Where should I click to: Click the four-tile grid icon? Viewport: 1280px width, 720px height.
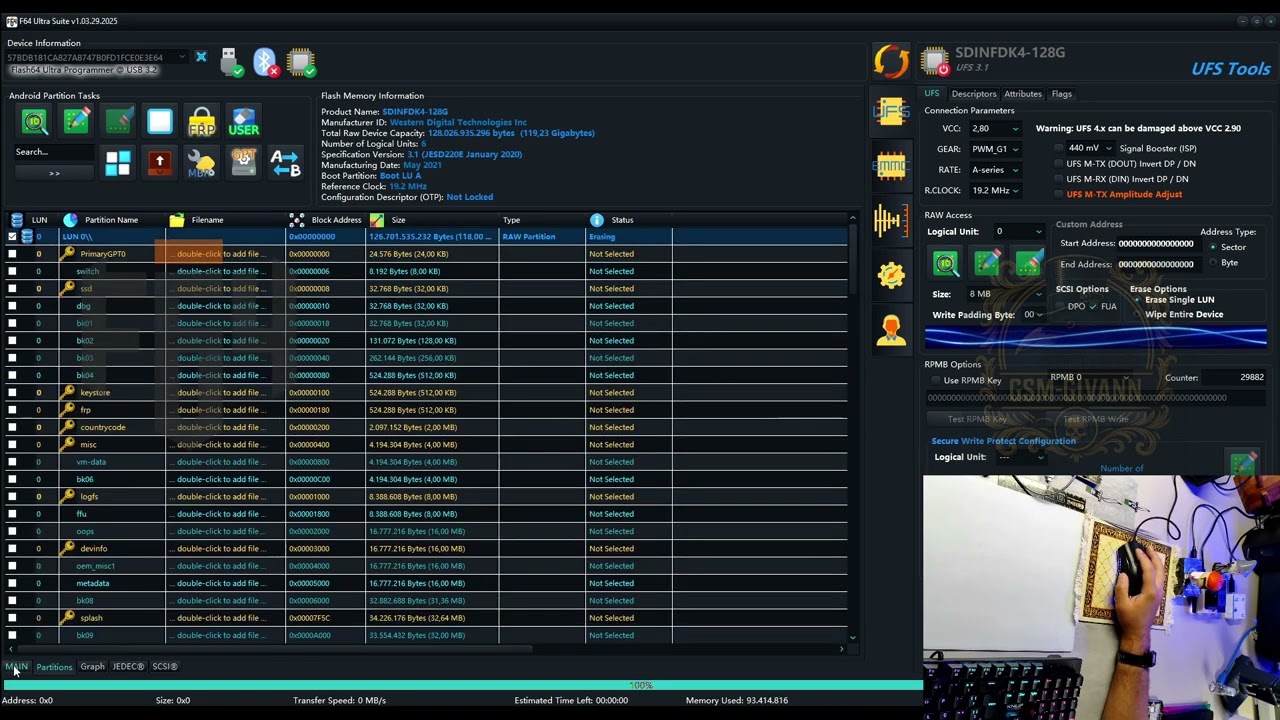pos(118,163)
